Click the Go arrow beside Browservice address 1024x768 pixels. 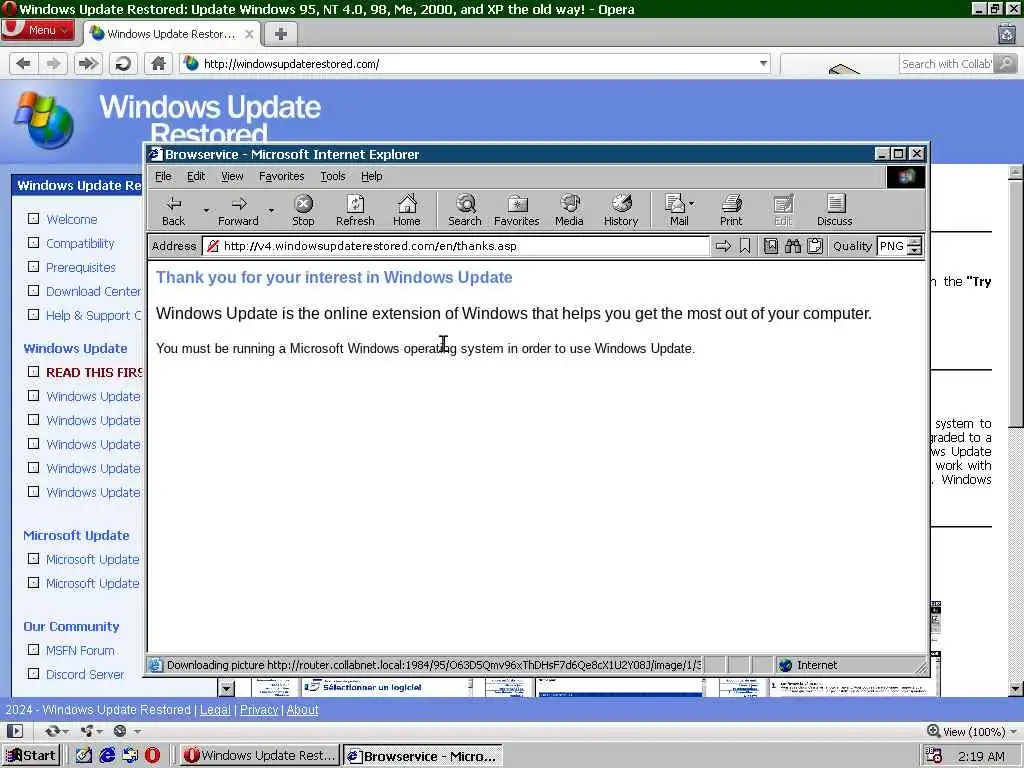[x=723, y=246]
